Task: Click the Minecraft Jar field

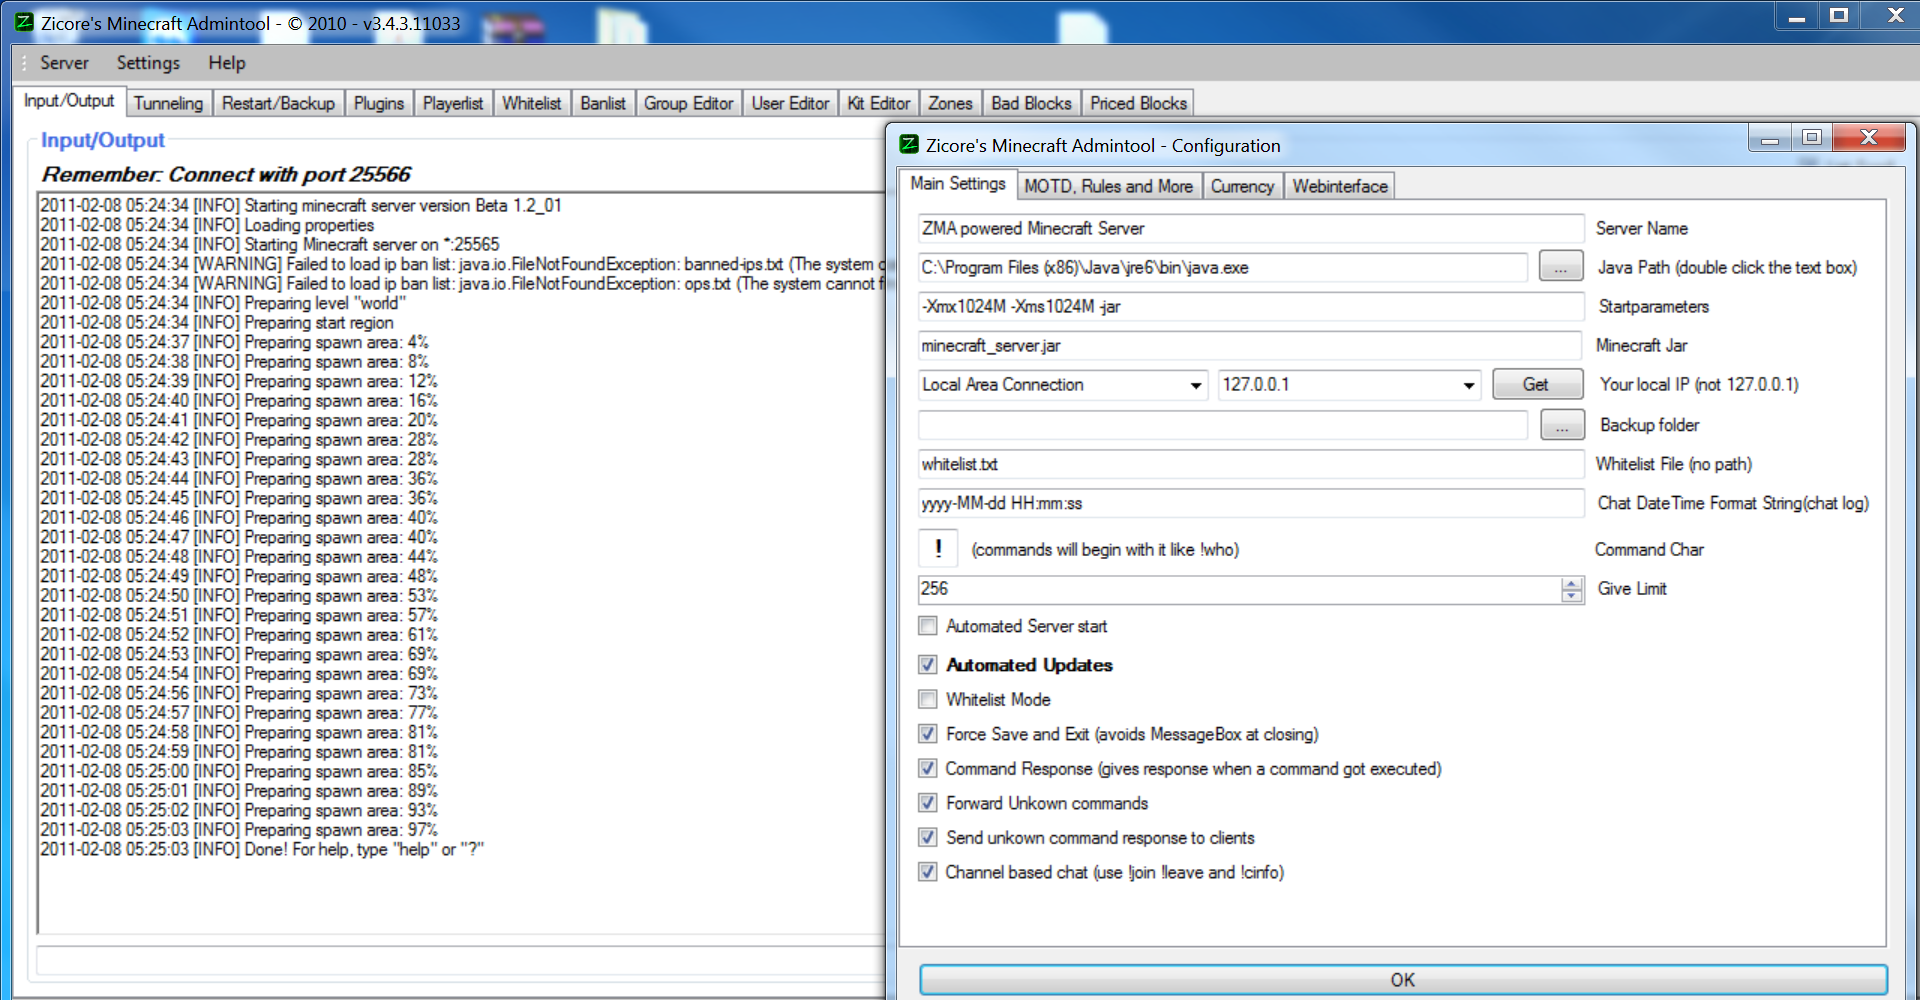Action: [x=1249, y=345]
